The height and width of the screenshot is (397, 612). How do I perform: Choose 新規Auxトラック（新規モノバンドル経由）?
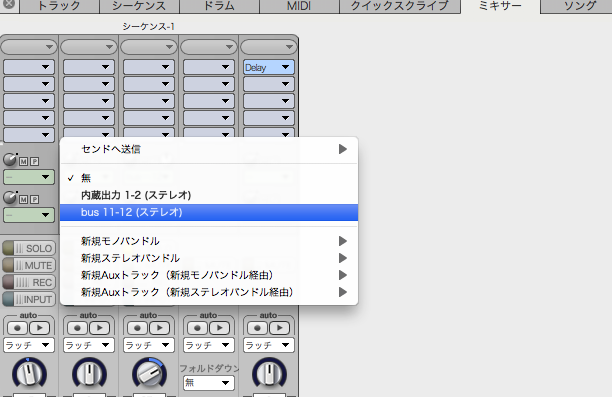(x=209, y=275)
